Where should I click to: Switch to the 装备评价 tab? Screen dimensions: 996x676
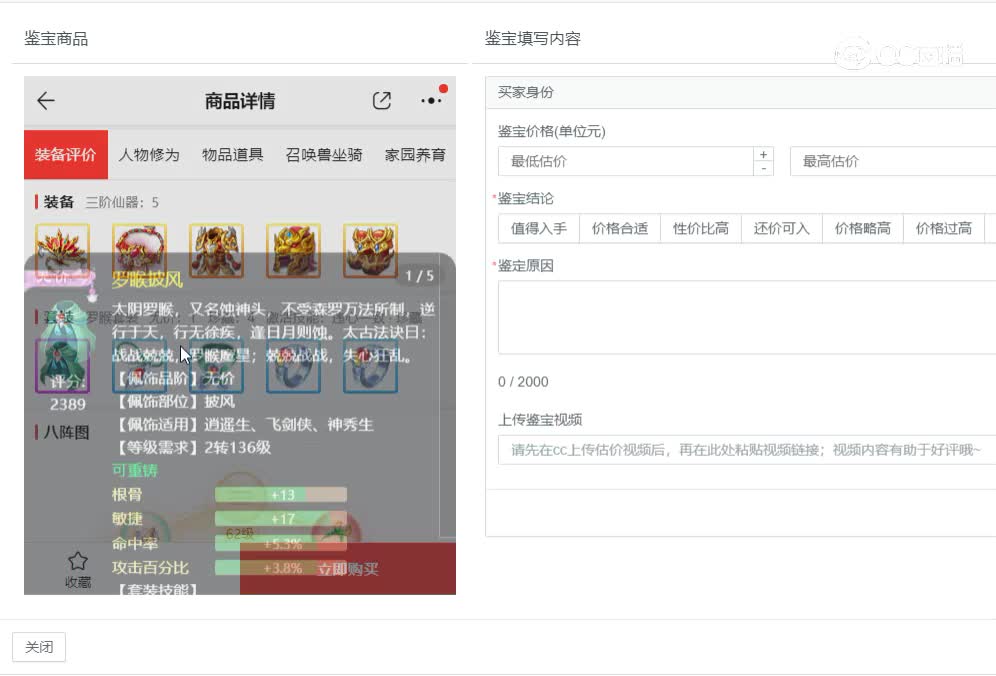coord(66,154)
